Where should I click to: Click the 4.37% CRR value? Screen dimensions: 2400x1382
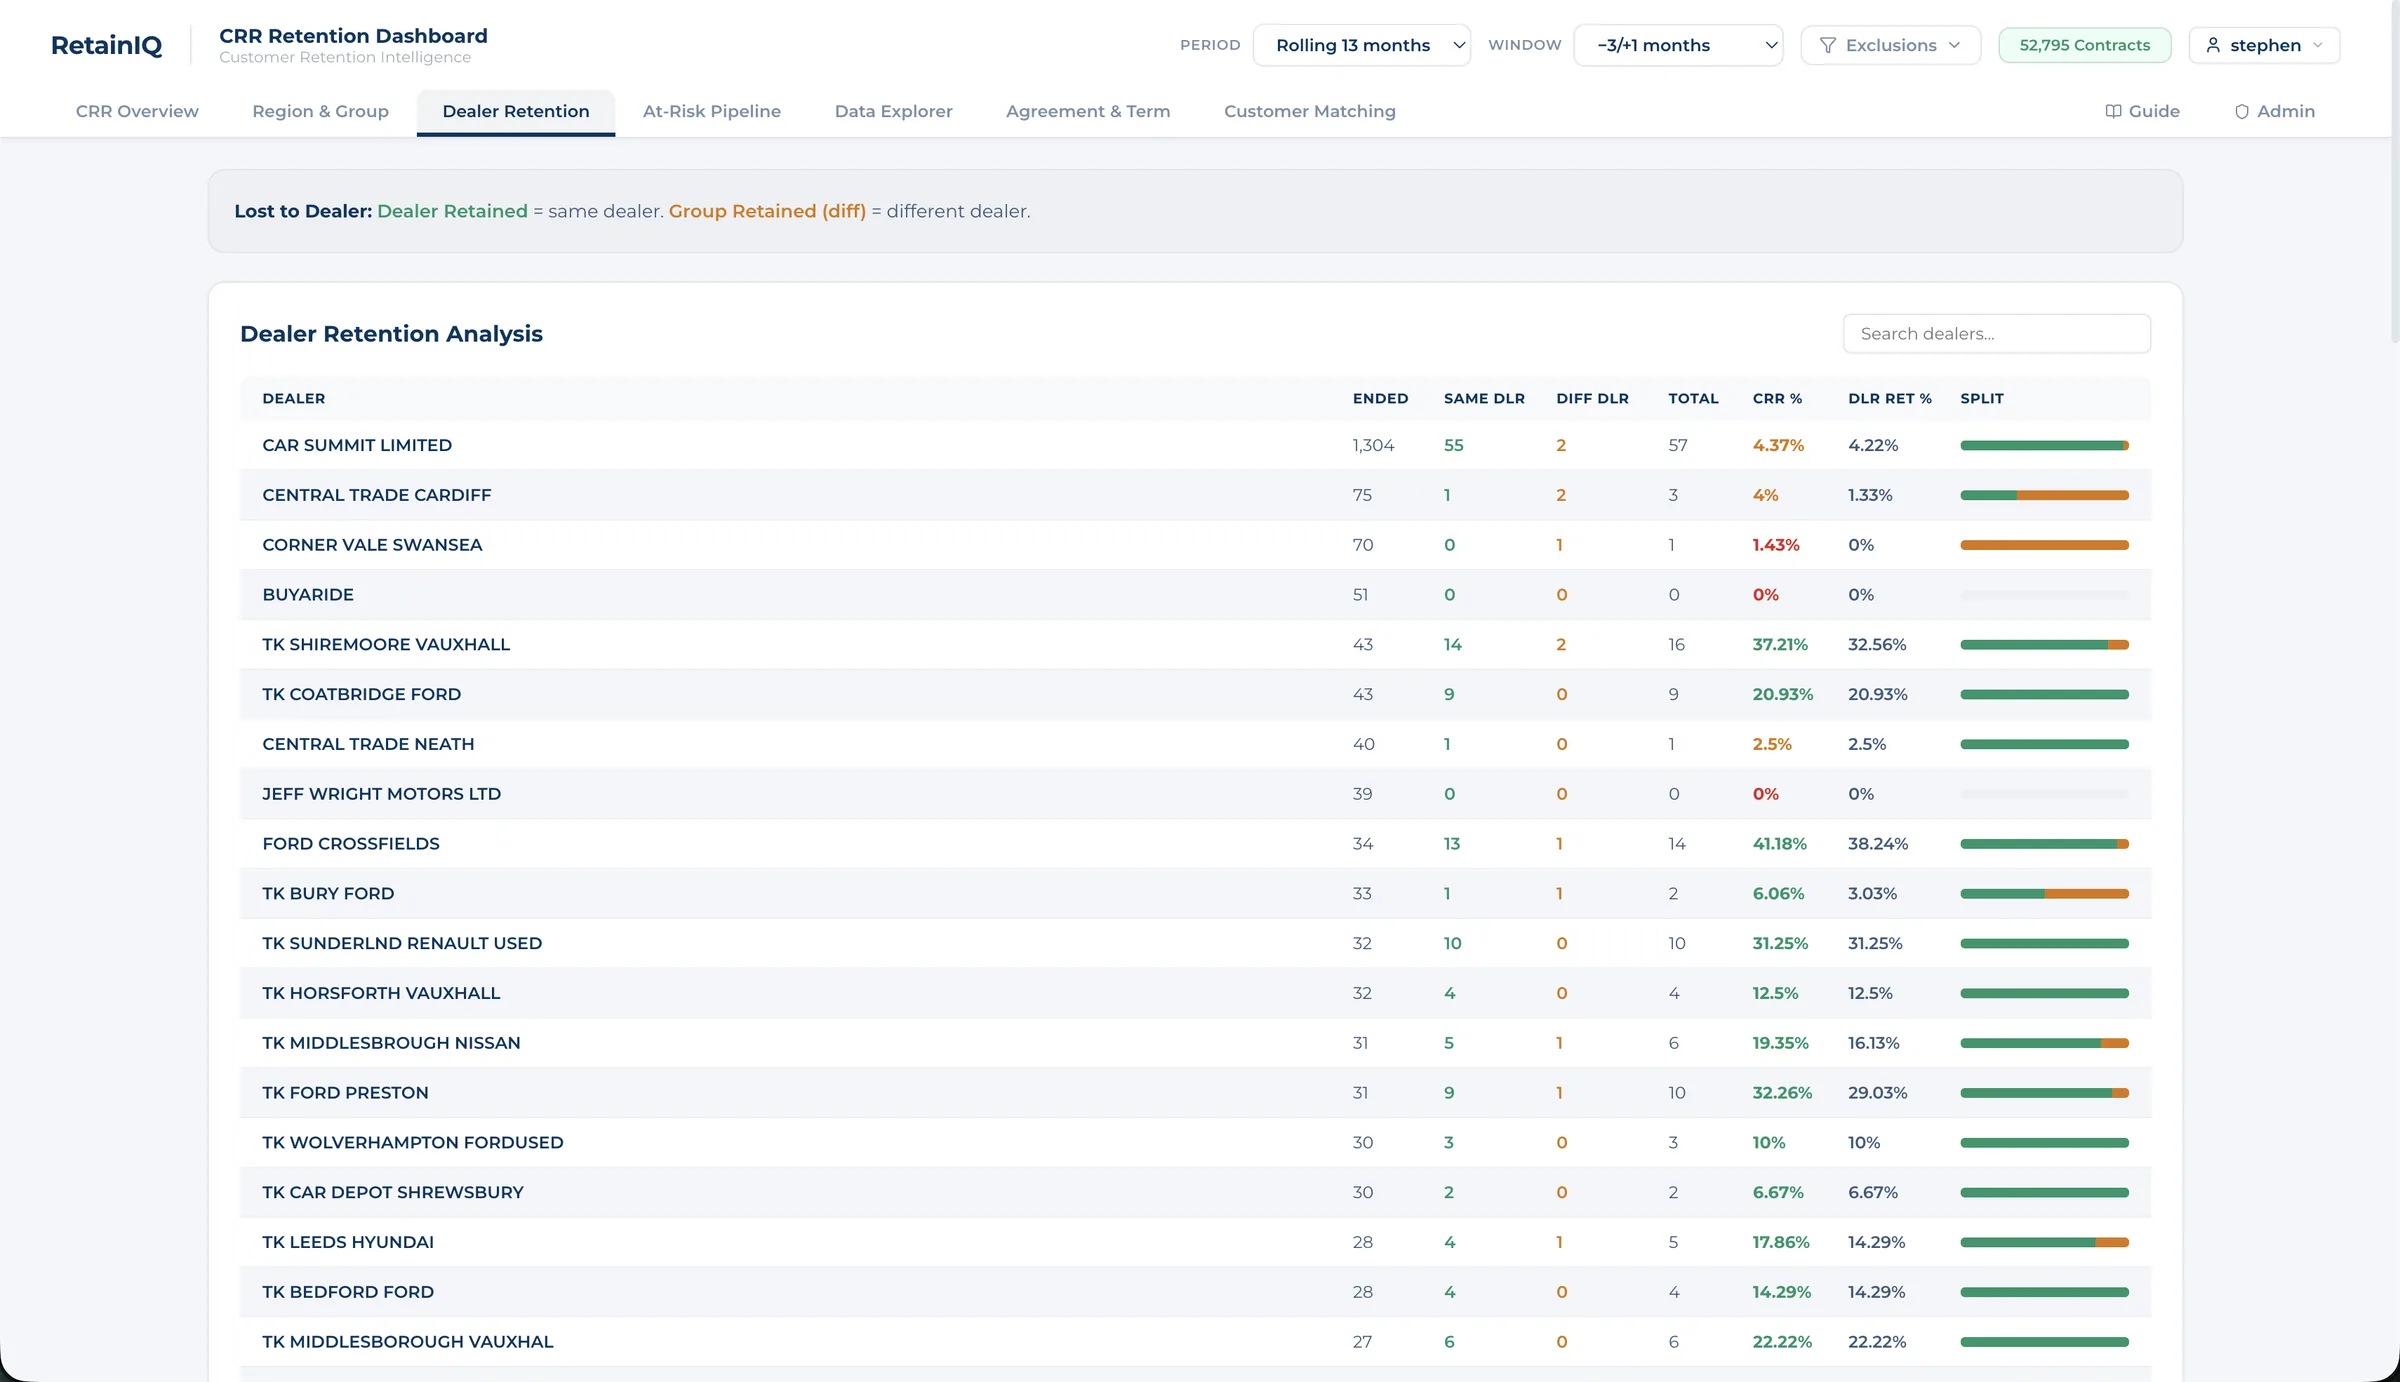(1778, 445)
